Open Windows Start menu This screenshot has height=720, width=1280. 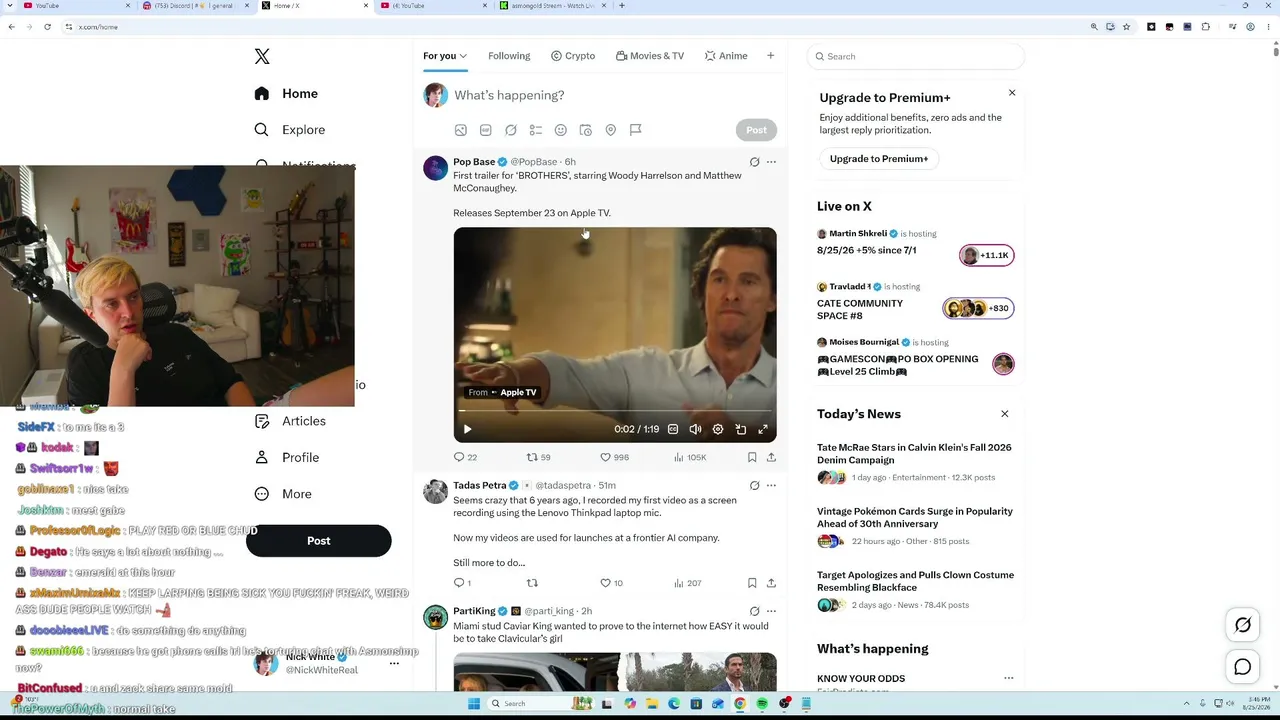click(x=474, y=704)
